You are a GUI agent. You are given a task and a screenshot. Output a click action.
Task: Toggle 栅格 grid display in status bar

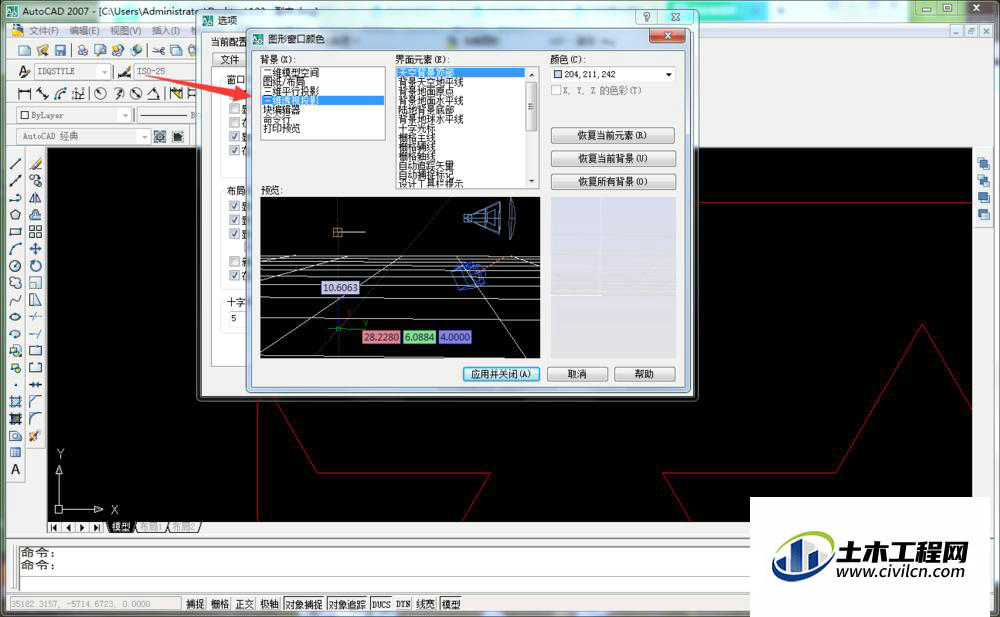(219, 604)
